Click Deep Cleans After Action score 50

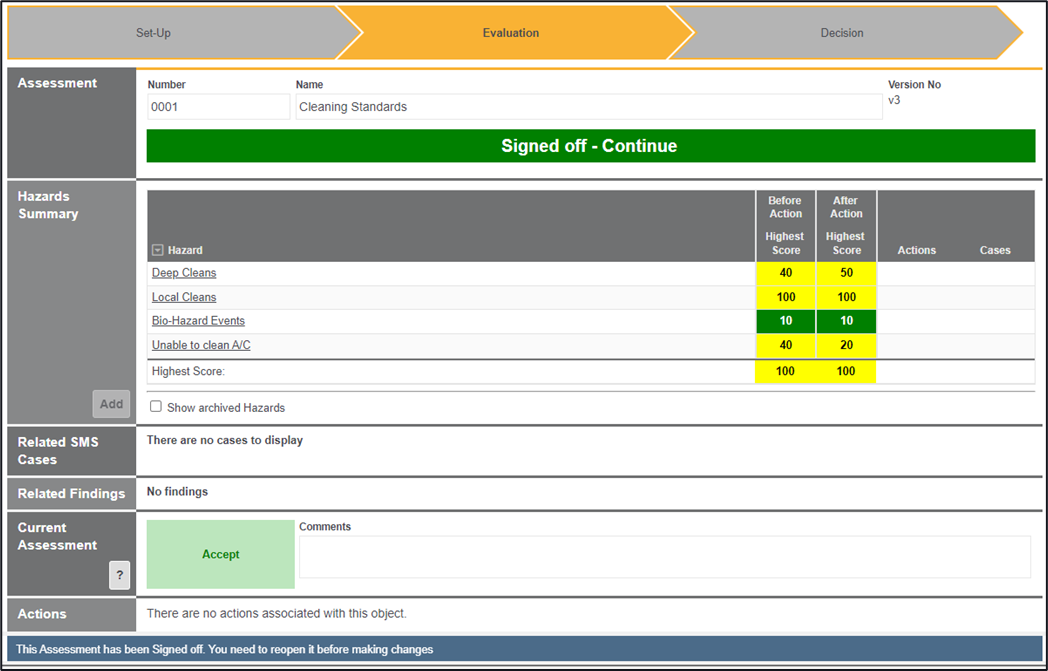point(846,273)
